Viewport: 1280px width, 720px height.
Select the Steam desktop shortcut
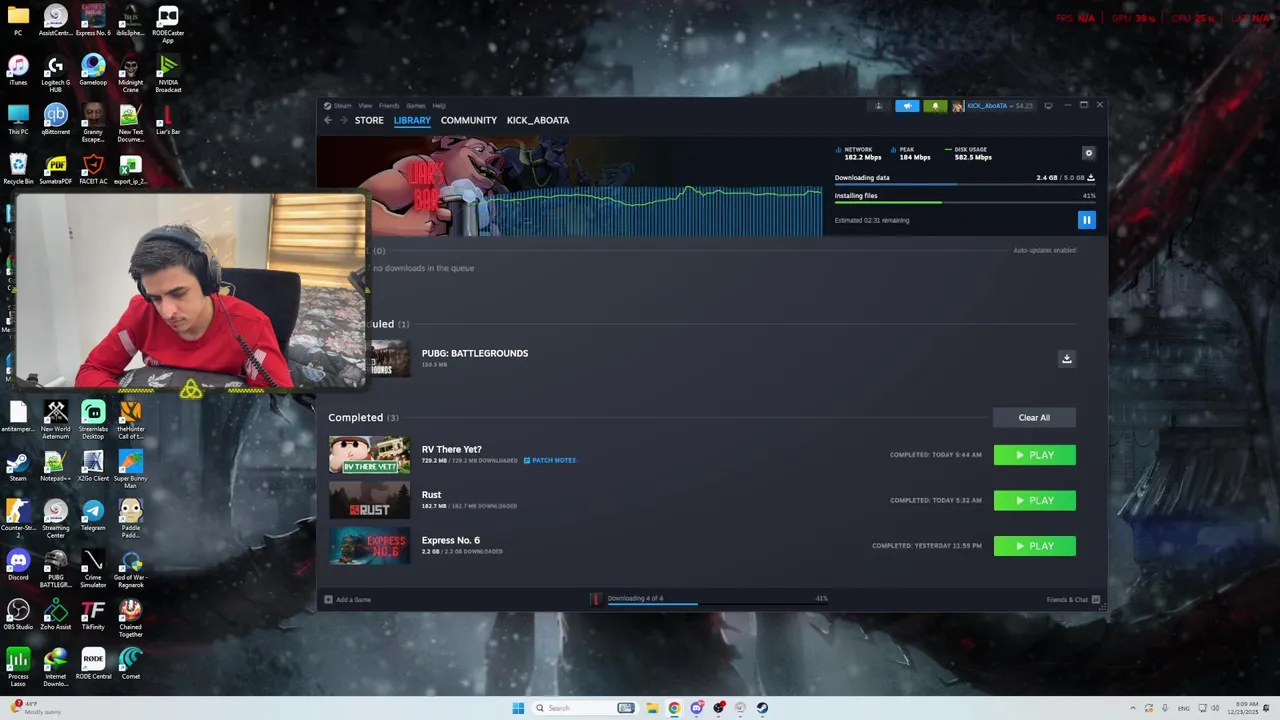tap(18, 466)
